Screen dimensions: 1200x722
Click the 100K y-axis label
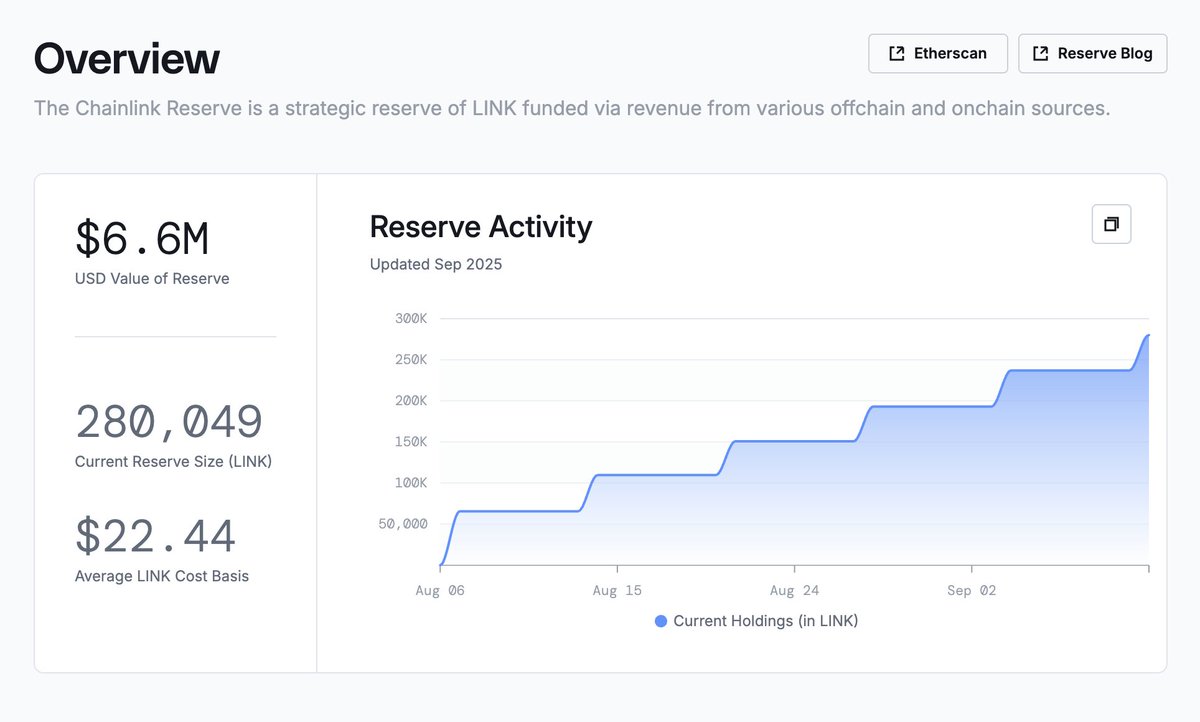[x=411, y=483]
